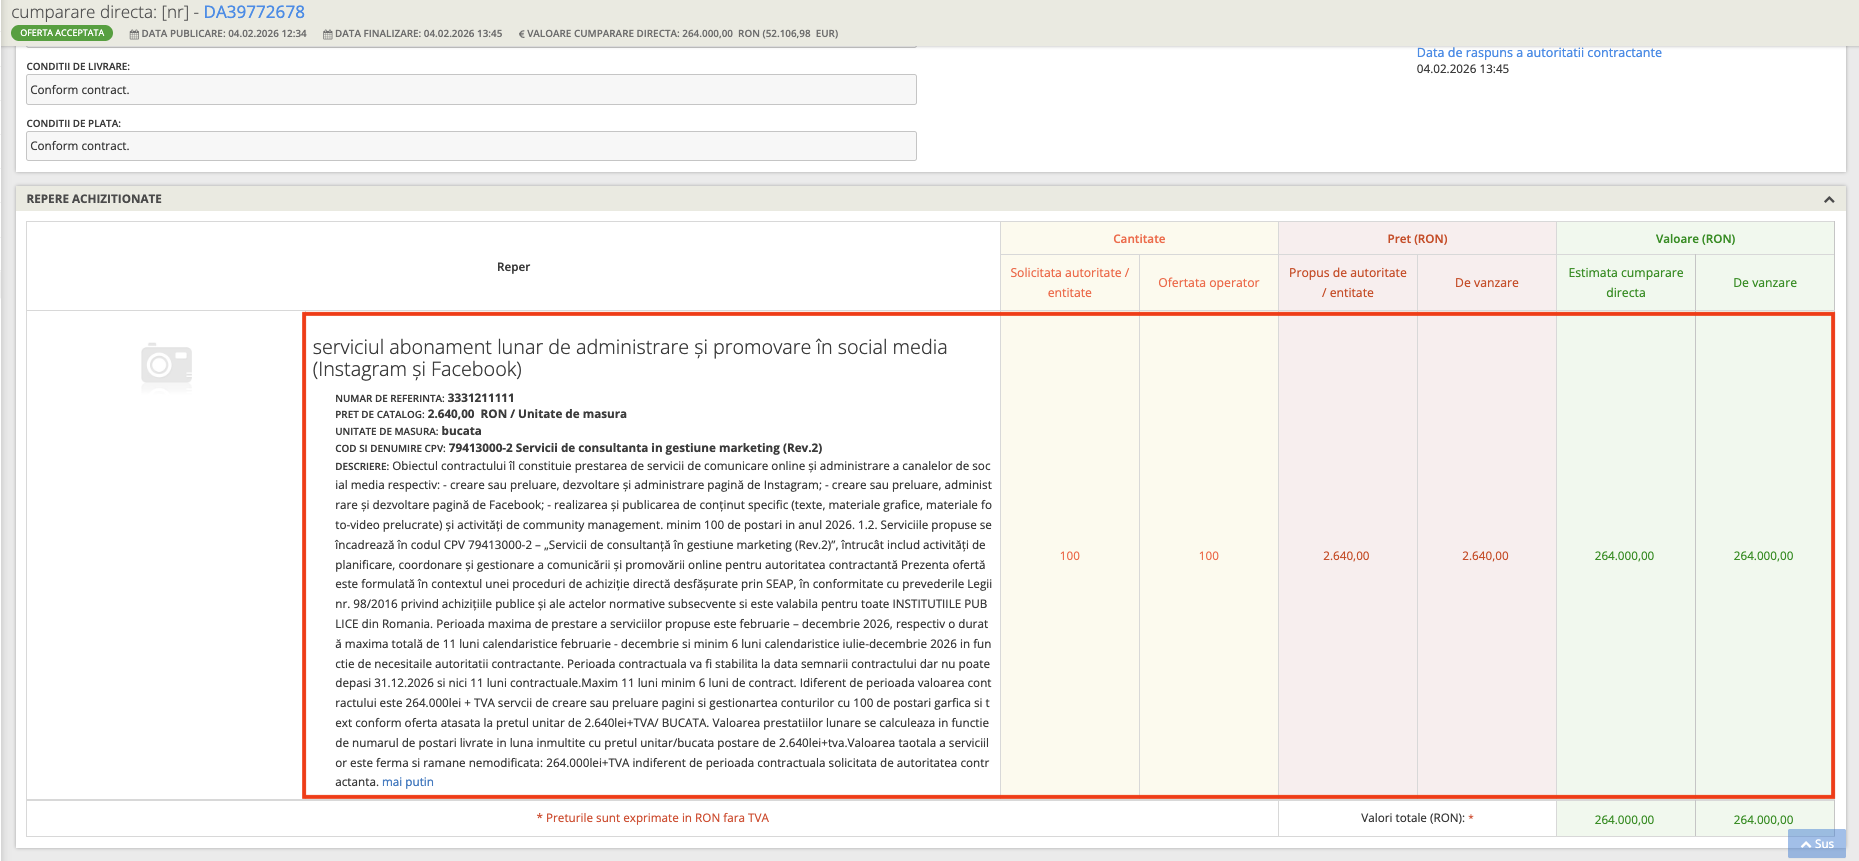Screen dimensions: 1859x861
Task: Click the Cantitate column group header
Action: click(x=1138, y=239)
